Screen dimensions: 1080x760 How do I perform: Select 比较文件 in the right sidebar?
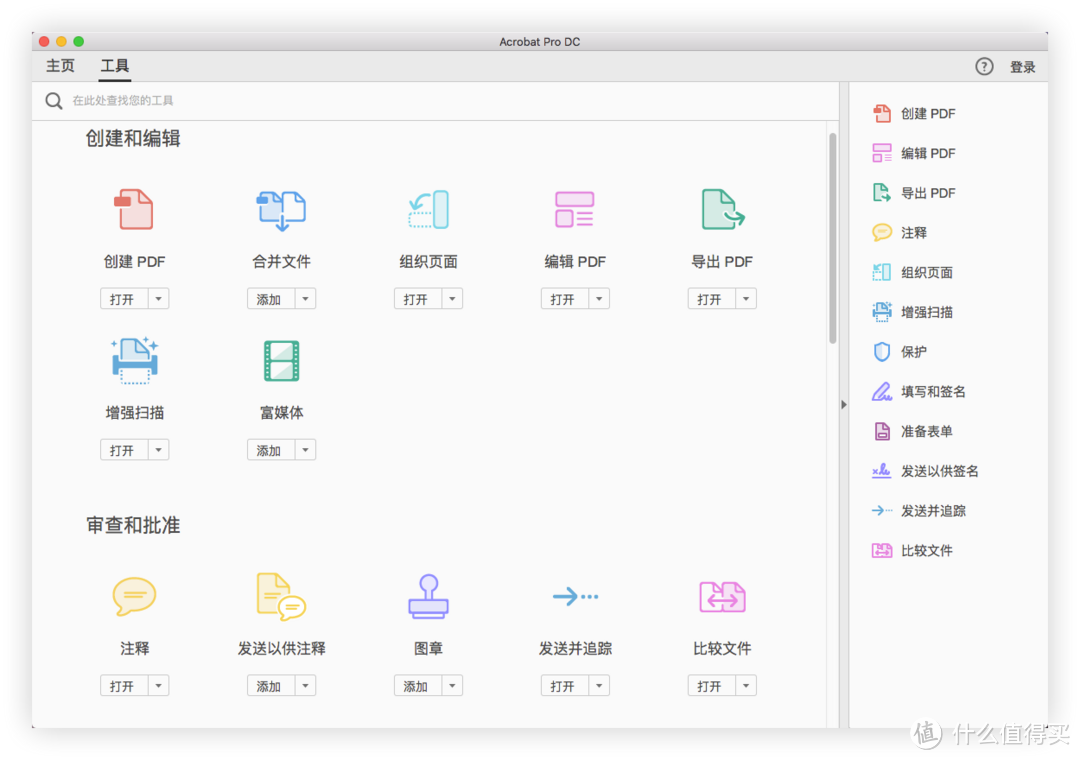[x=913, y=551]
